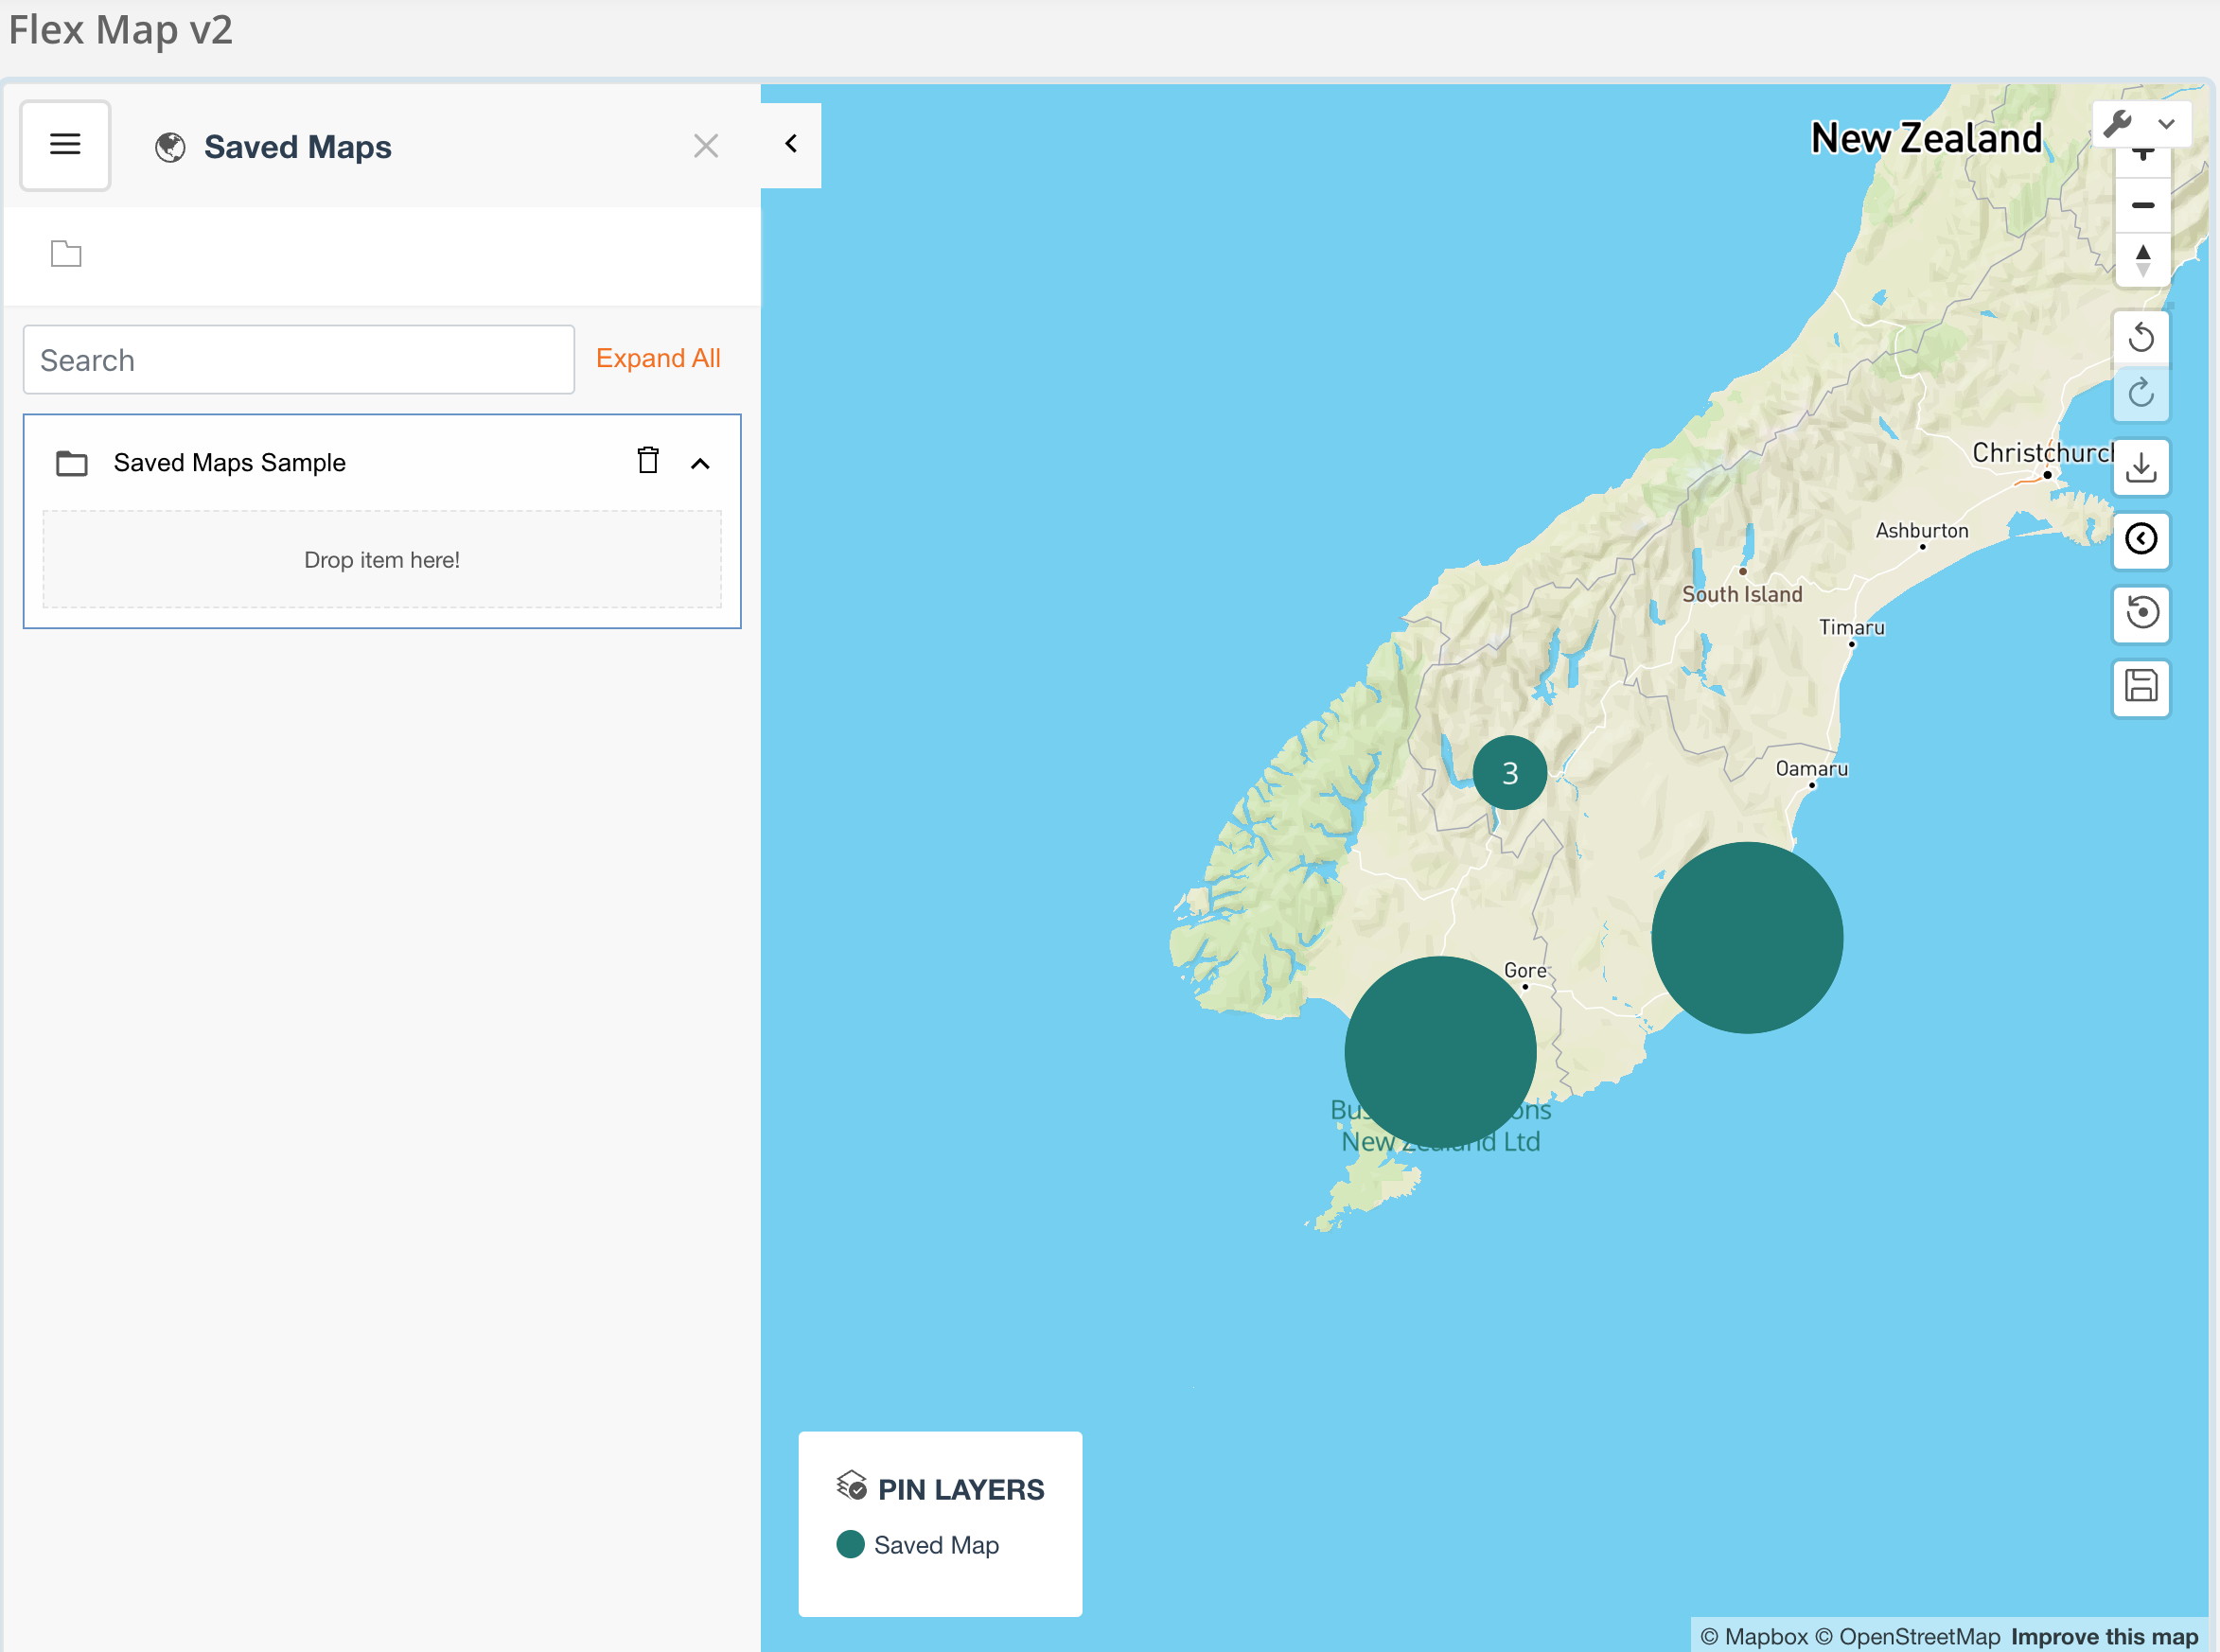2220x1652 pixels.
Task: Close the Saved Maps panel
Action: (x=706, y=145)
